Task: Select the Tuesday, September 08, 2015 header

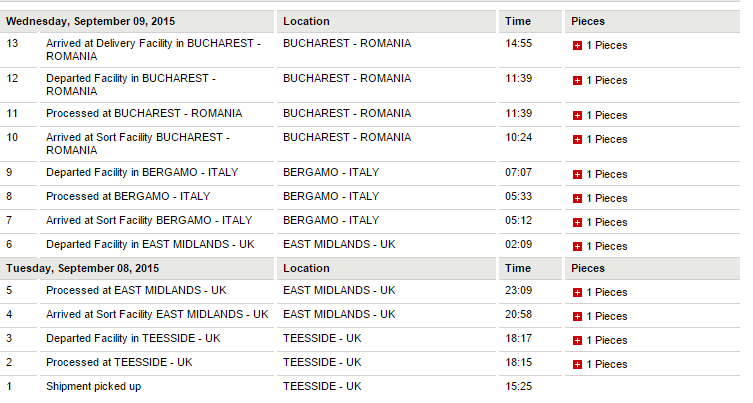Action: [82, 269]
